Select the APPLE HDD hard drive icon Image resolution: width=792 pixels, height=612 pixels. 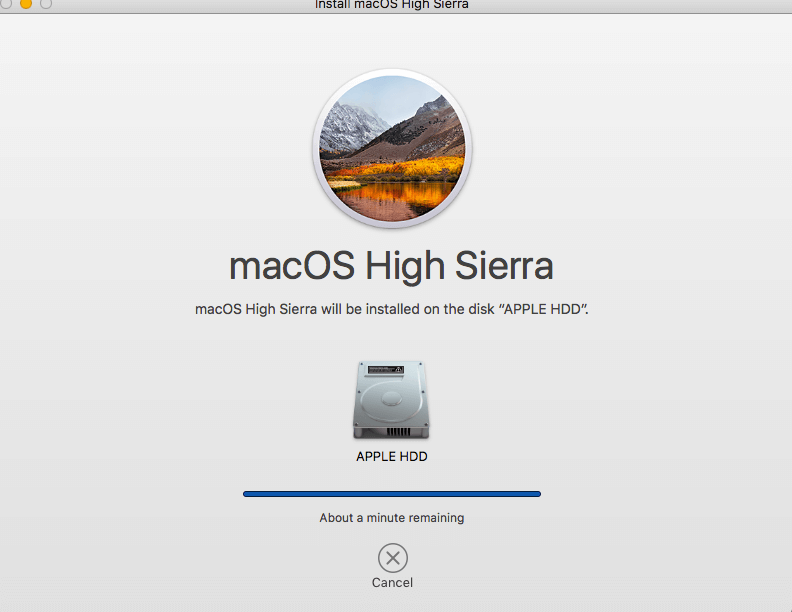click(x=392, y=400)
